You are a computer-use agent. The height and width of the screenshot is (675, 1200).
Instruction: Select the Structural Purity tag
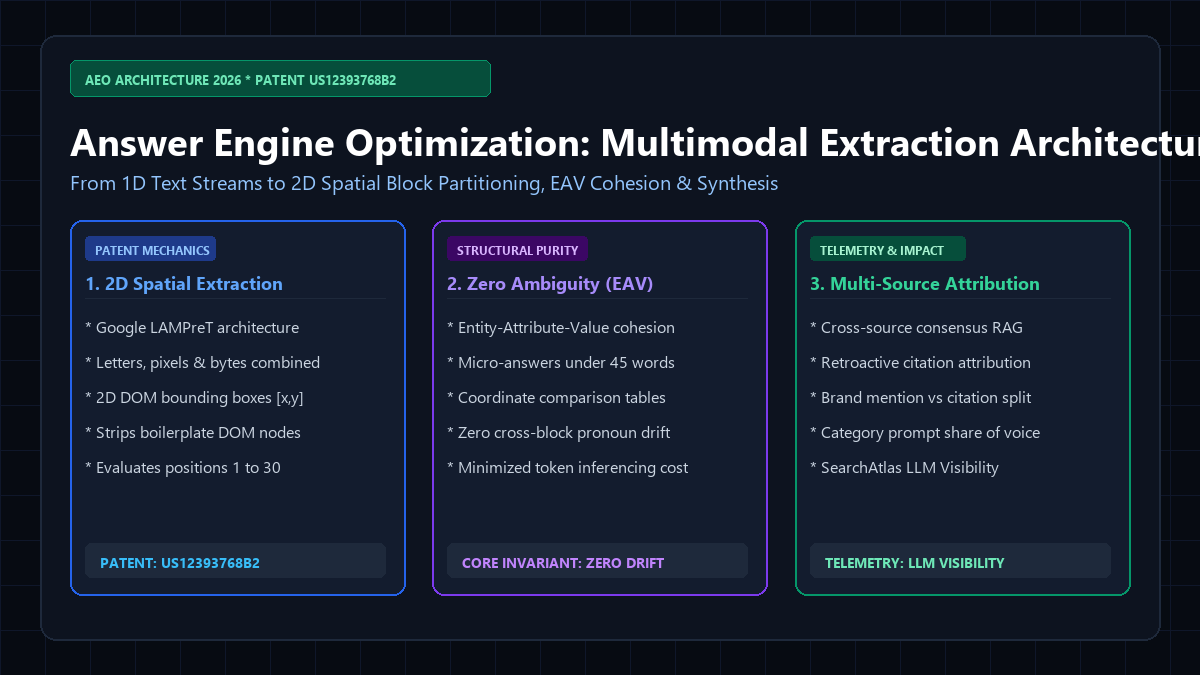pyautogui.click(x=517, y=250)
